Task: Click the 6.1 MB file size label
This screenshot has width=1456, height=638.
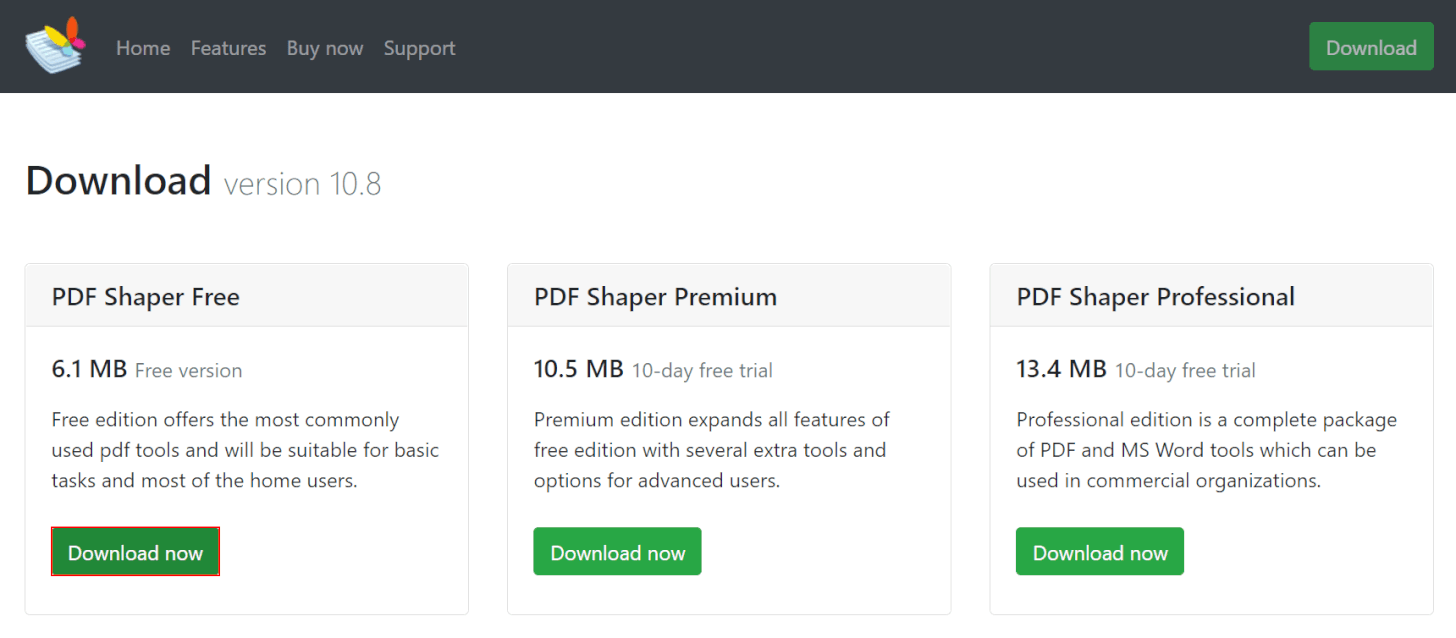Action: coord(89,369)
